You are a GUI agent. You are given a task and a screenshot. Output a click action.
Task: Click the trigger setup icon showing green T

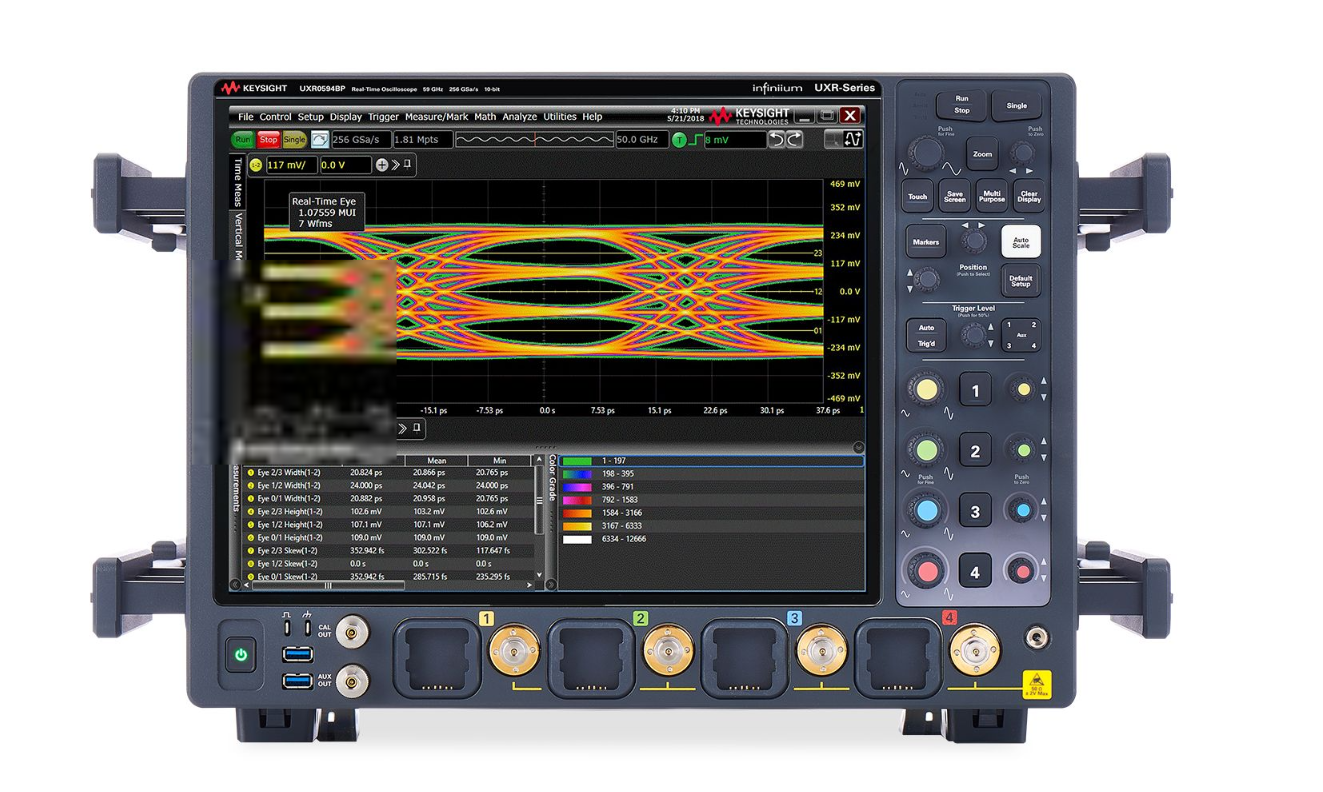(679, 140)
